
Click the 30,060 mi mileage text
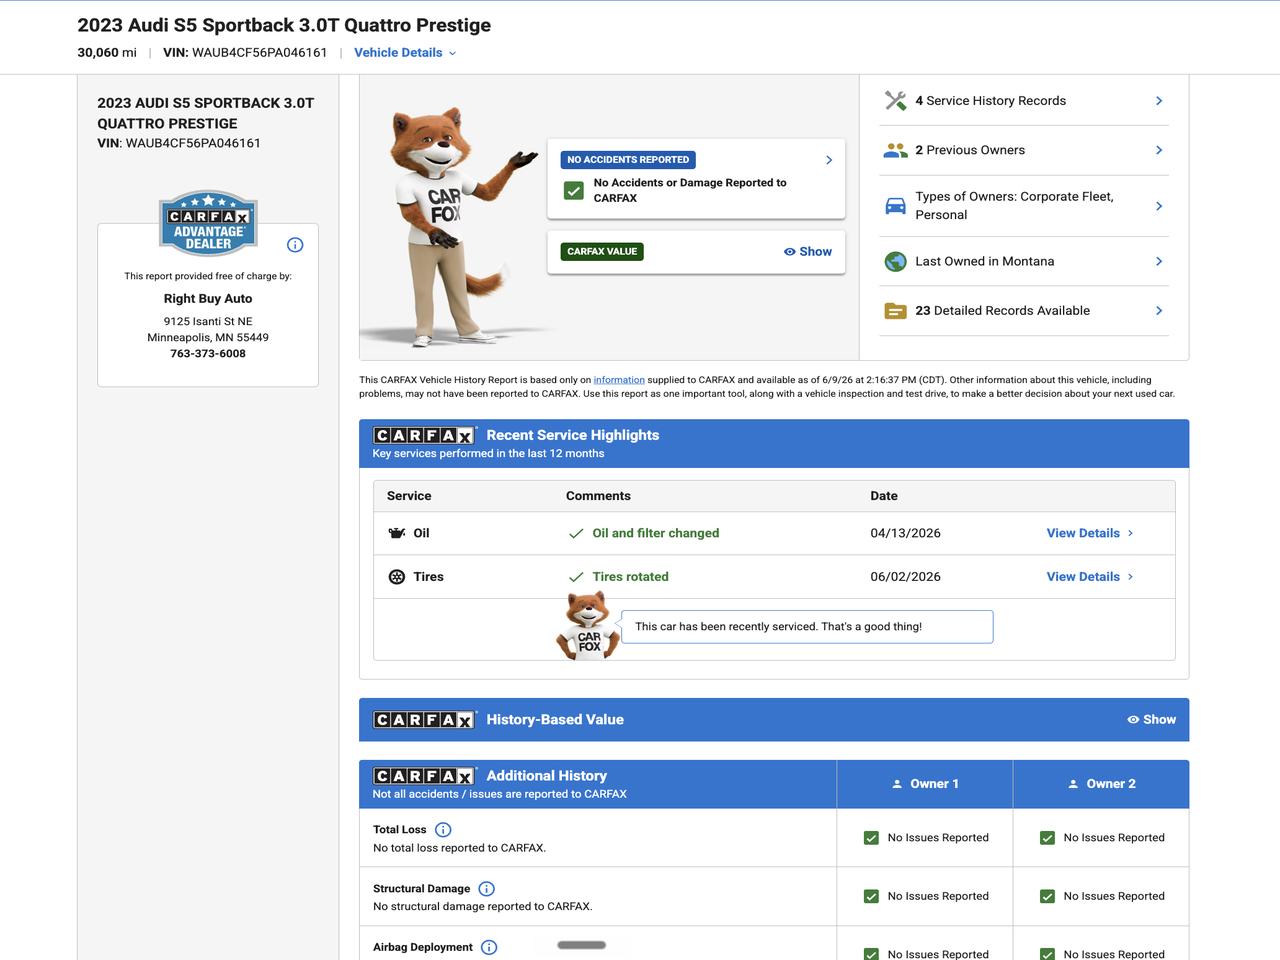coord(107,53)
